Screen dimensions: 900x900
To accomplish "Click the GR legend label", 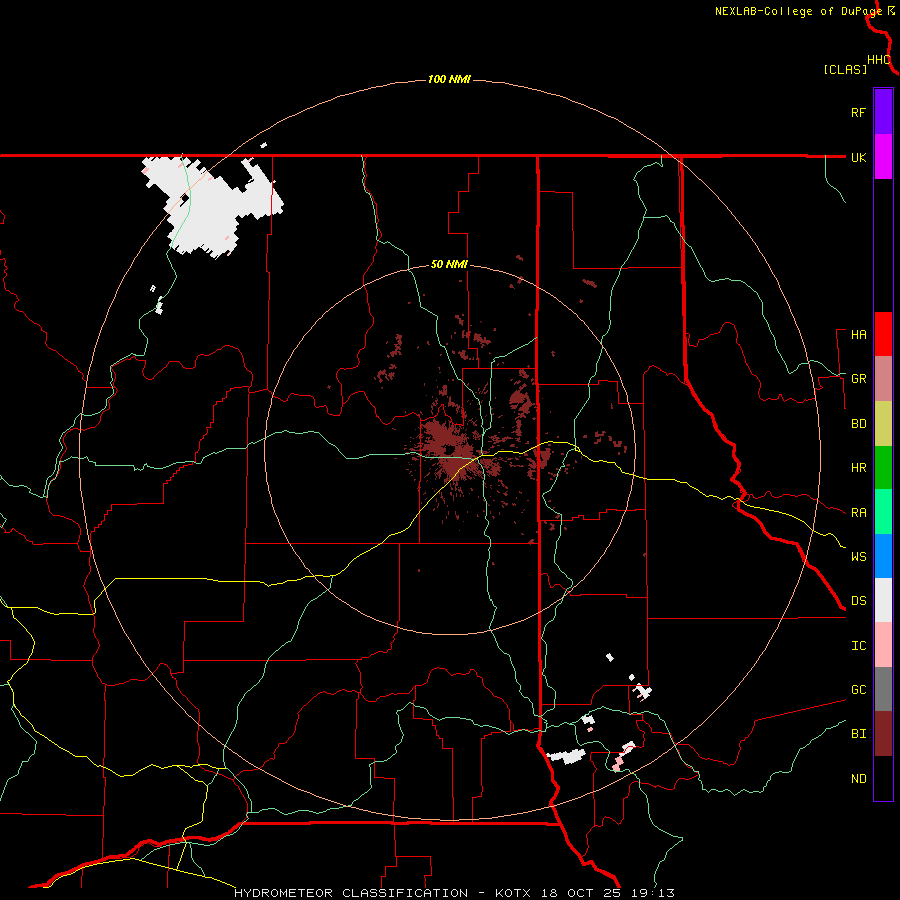I will coord(859,379).
